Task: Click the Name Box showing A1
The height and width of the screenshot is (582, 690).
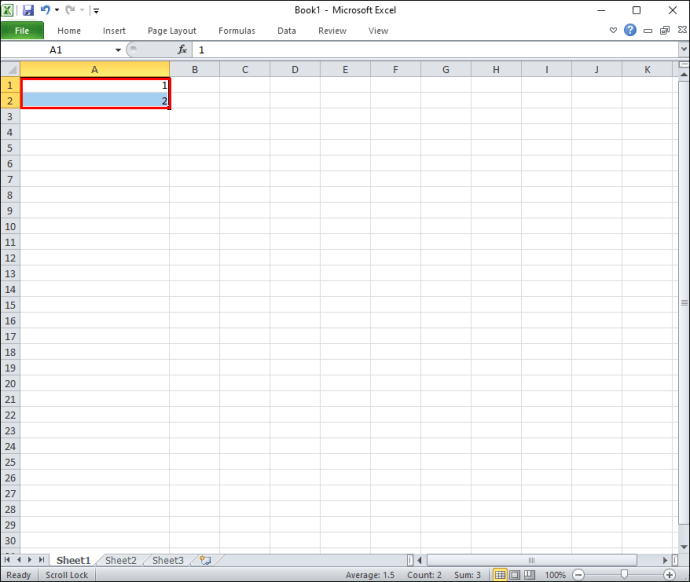Action: (56, 50)
